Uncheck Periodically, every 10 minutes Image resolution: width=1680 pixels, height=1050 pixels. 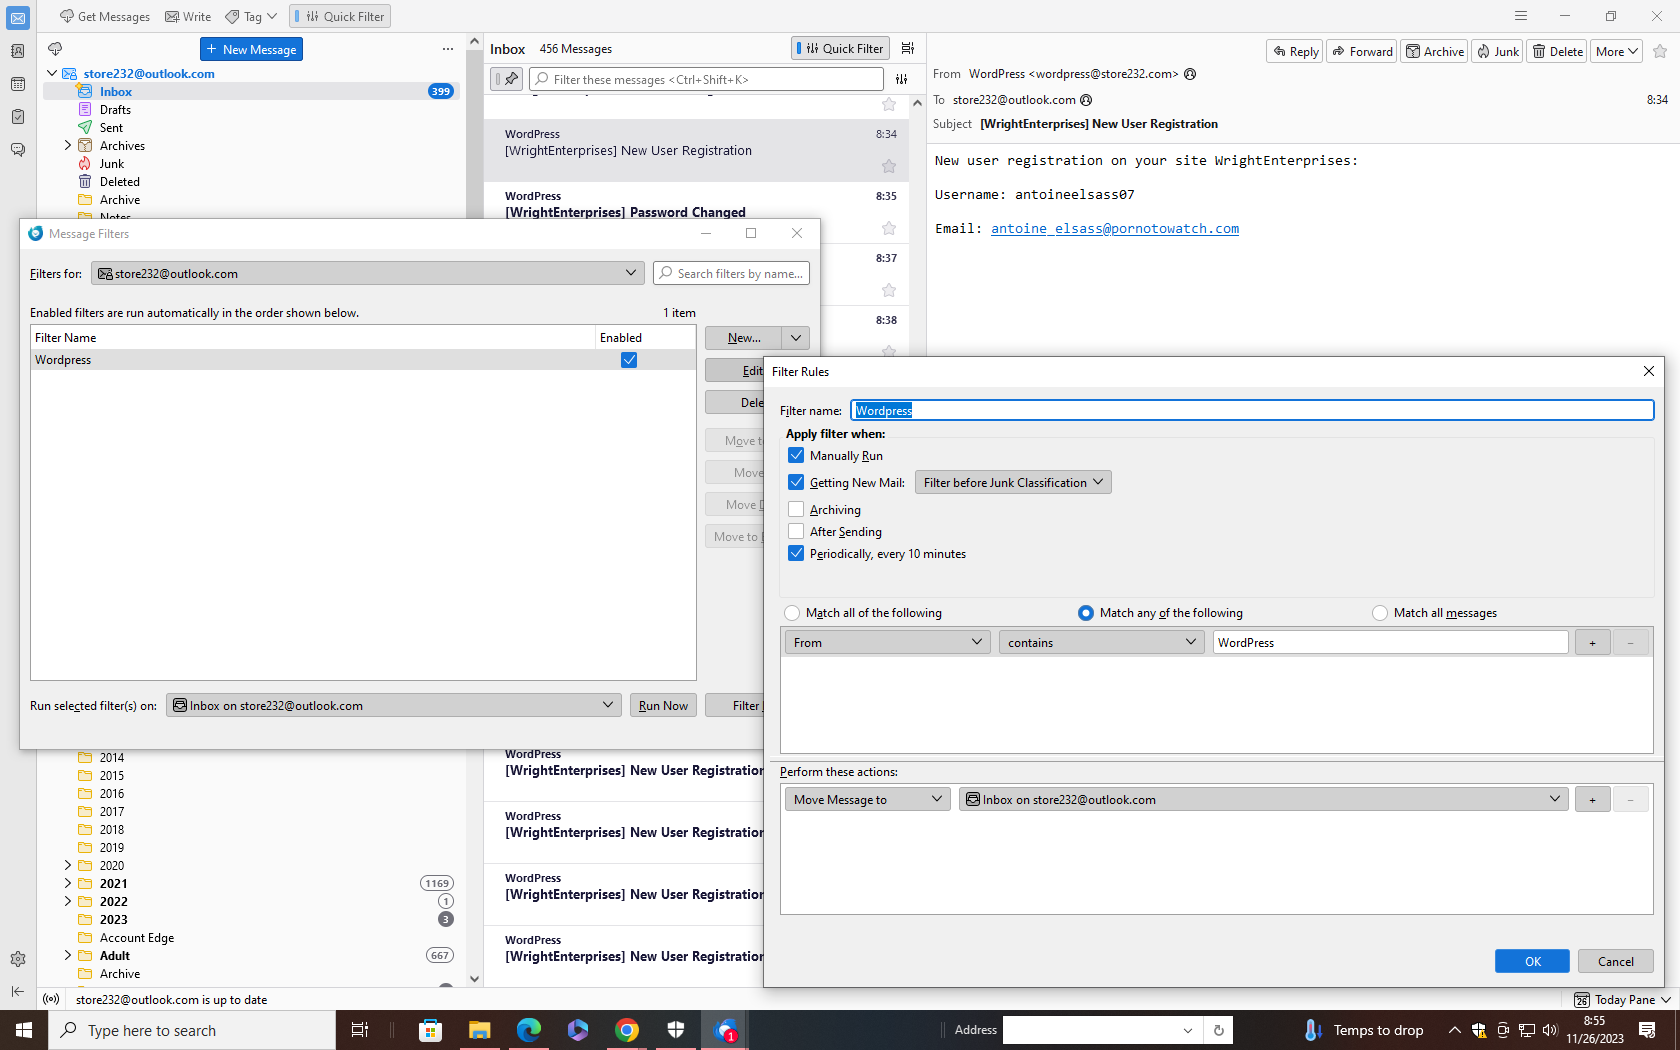point(796,553)
